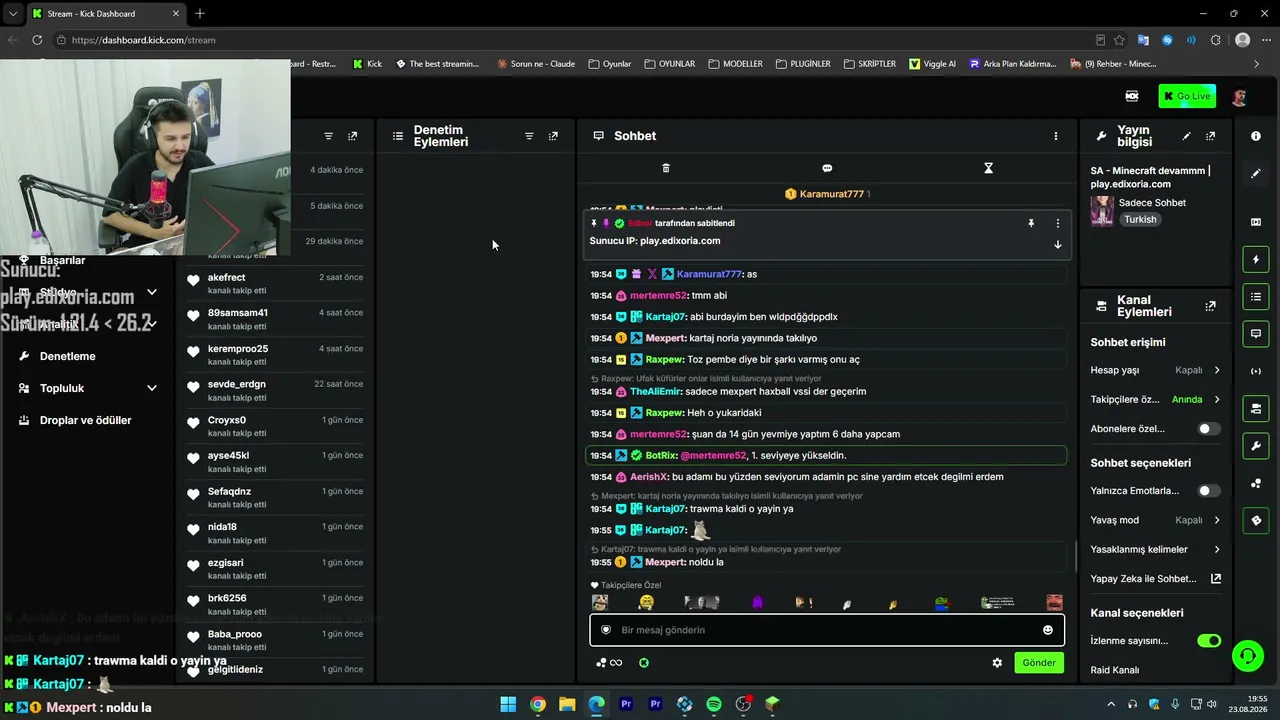Pop out the Kanal Eylemleri panel
Image resolution: width=1280 pixels, height=720 pixels.
pos(1211,306)
